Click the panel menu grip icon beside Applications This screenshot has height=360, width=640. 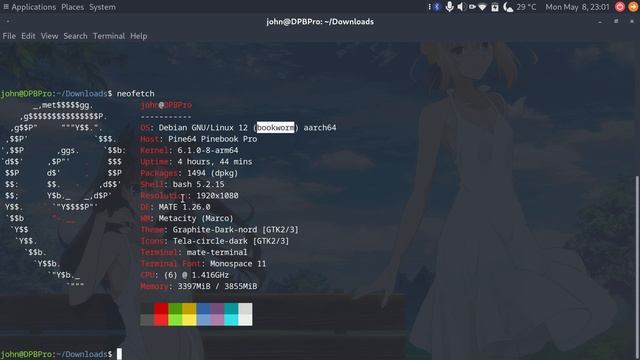point(6,7)
